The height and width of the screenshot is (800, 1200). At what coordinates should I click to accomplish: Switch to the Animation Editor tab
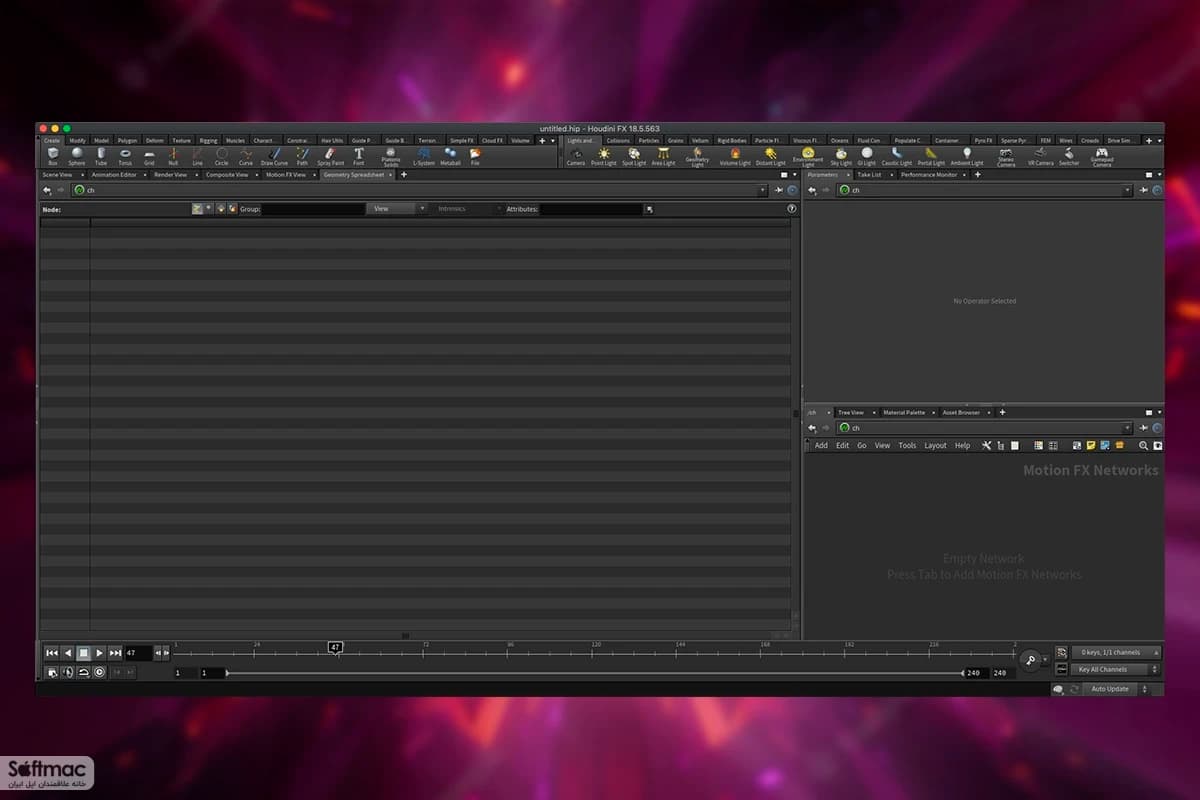114,175
